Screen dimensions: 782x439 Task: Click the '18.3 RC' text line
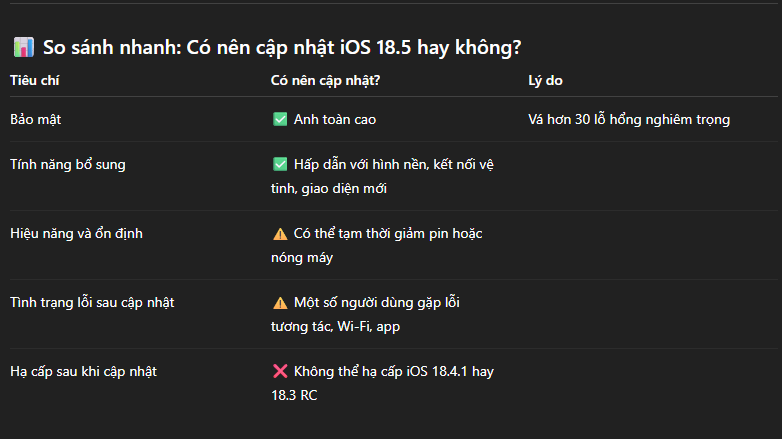pos(295,395)
